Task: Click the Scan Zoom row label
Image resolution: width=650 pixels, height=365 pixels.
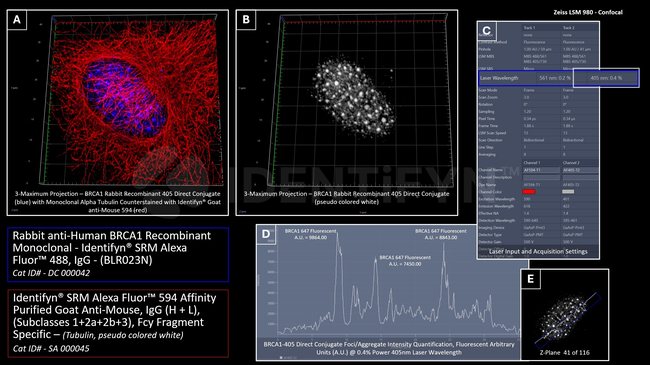Action: (x=488, y=97)
